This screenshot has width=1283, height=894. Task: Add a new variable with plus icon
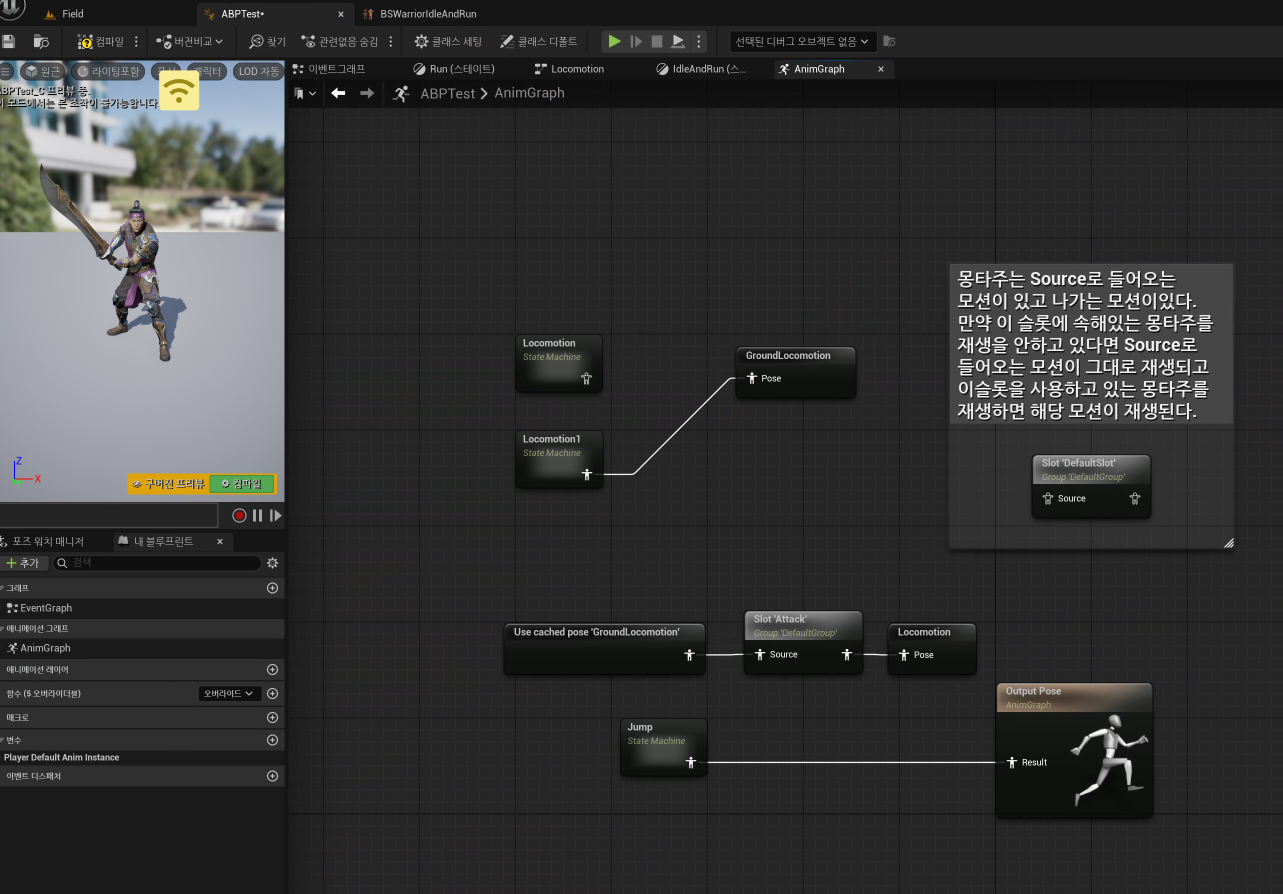tap(272, 740)
